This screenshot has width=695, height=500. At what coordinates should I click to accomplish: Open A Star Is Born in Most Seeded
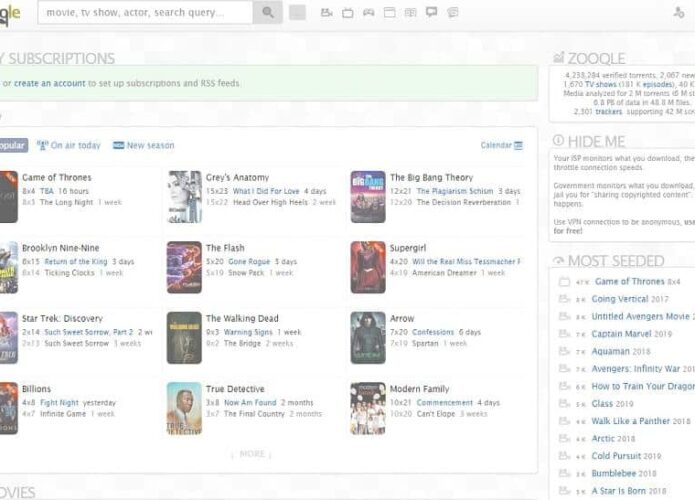(618, 491)
